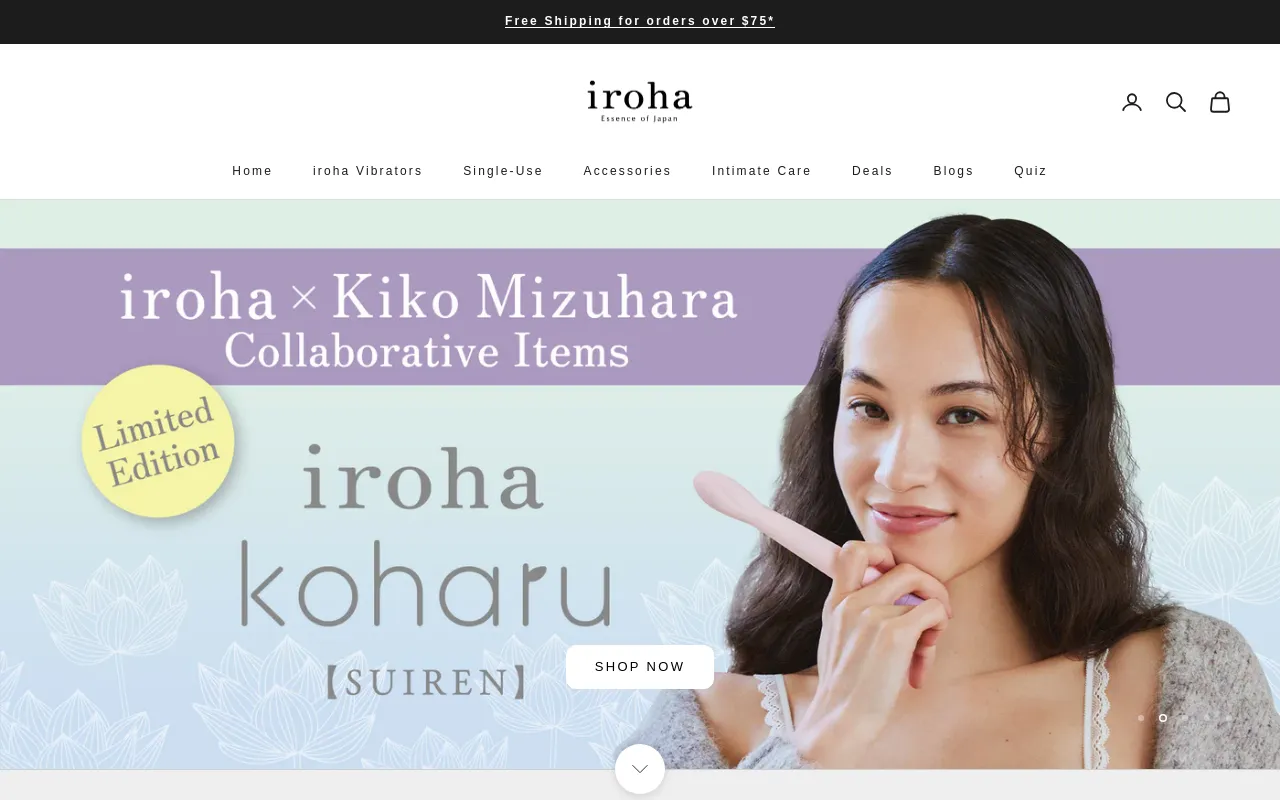Image resolution: width=1280 pixels, height=800 pixels.
Task: Click the Kiko Mizuhara collaboration banner image
Action: [x=640, y=485]
